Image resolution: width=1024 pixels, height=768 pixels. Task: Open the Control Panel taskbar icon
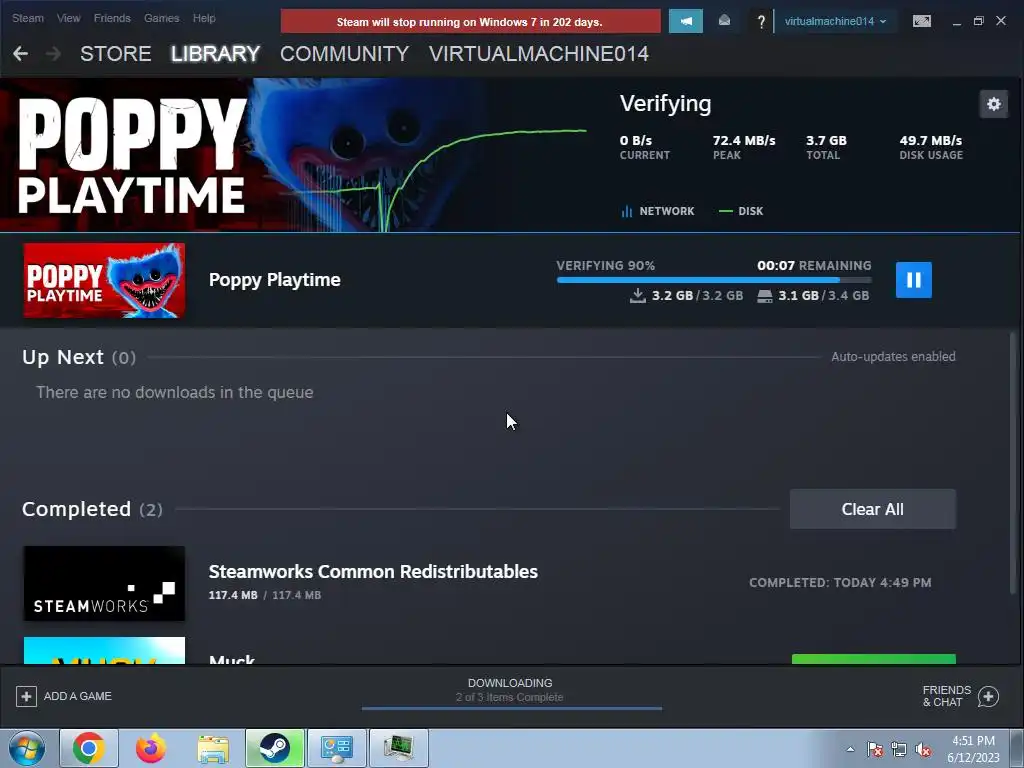click(337, 748)
